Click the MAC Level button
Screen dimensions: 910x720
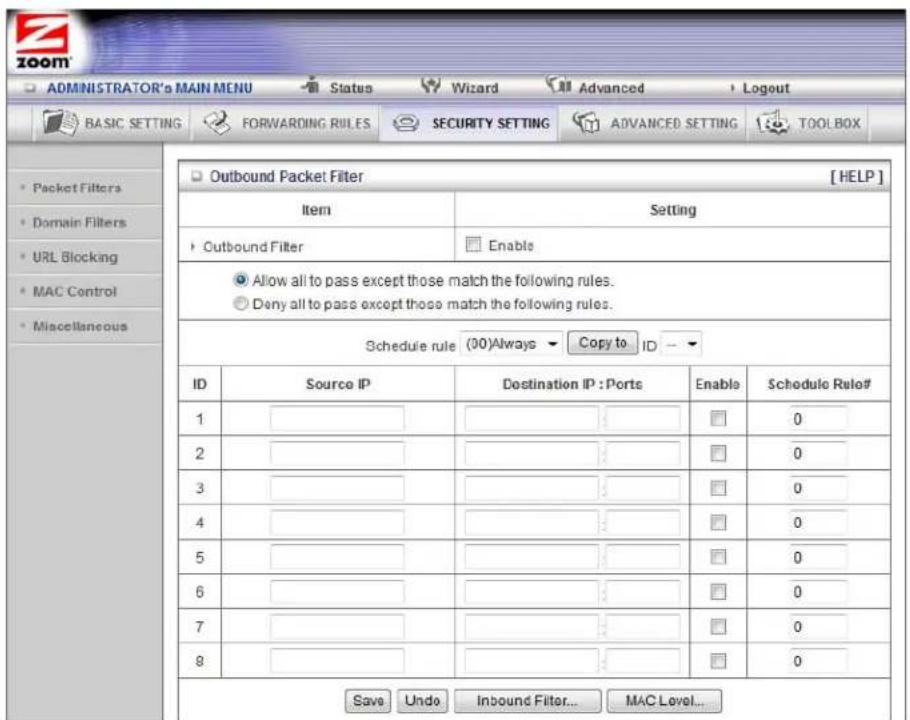[664, 701]
